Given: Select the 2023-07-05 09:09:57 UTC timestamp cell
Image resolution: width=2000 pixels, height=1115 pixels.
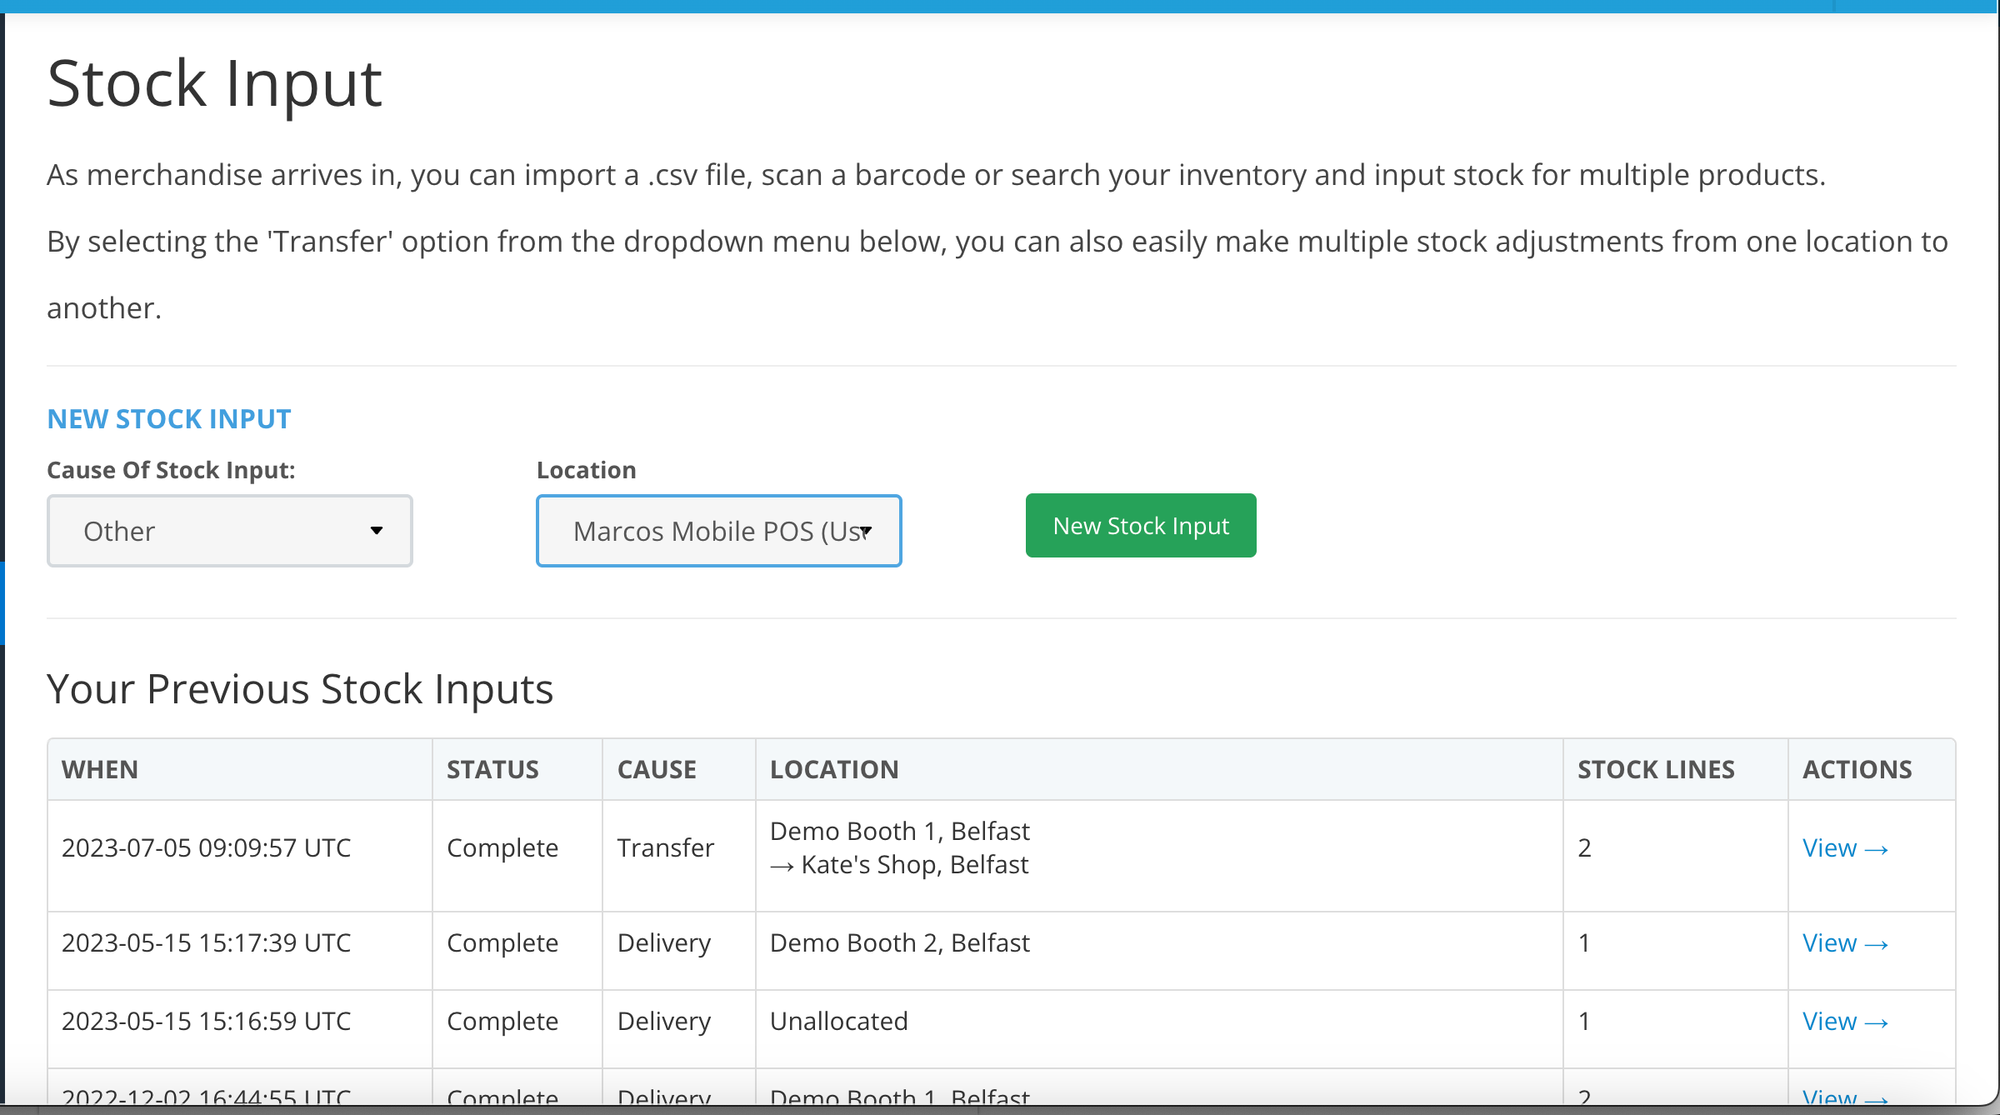Looking at the screenshot, I should click(x=206, y=849).
